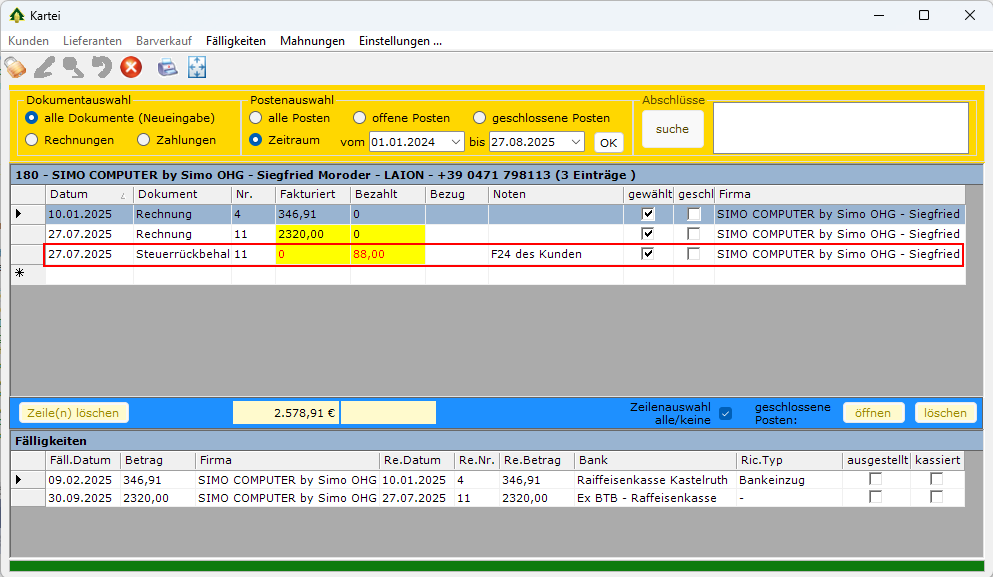Image resolution: width=993 pixels, height=577 pixels.
Task: Click the greyed-out undo arrow icon
Action: click(101, 68)
